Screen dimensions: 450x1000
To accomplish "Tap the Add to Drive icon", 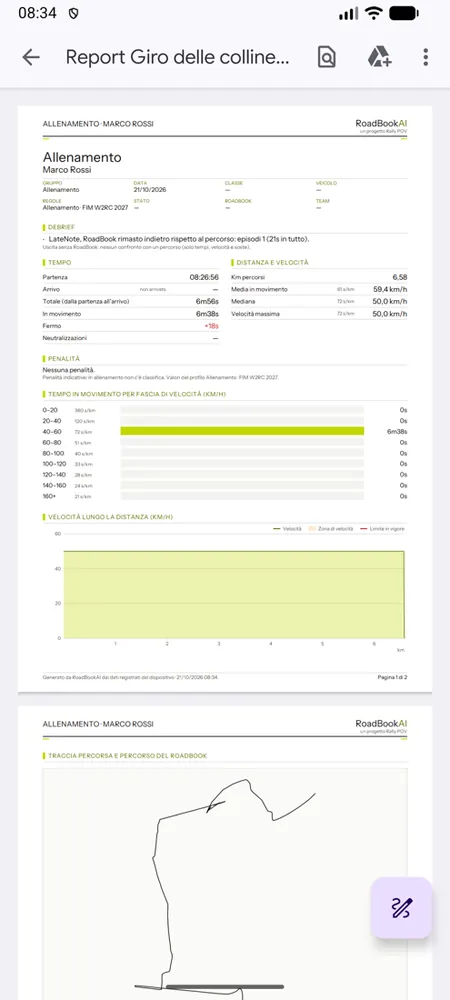I will [x=379, y=57].
